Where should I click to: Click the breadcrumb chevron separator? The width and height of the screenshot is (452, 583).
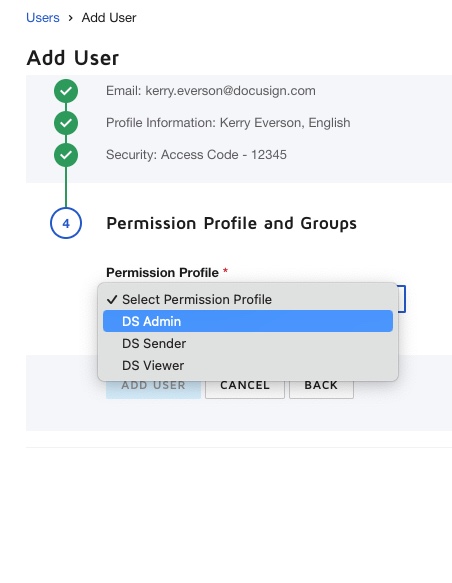(x=71, y=18)
